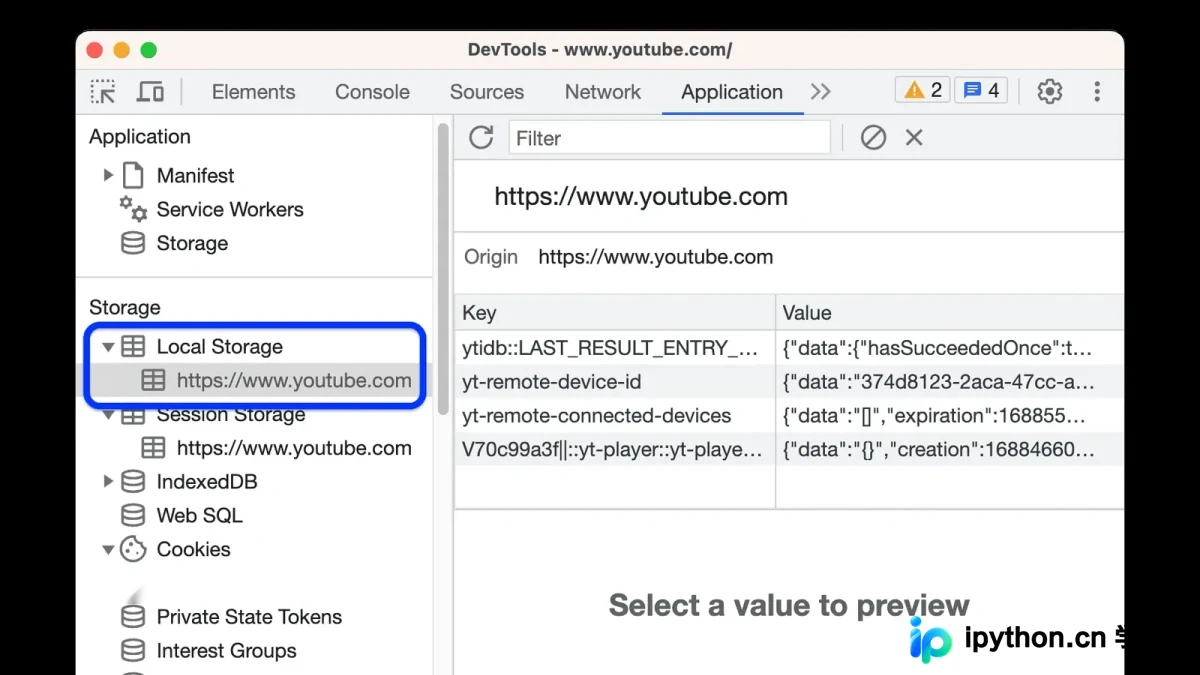Clear all storage entries with circle-slash icon
Viewport: 1200px width, 675px height.
(x=873, y=137)
